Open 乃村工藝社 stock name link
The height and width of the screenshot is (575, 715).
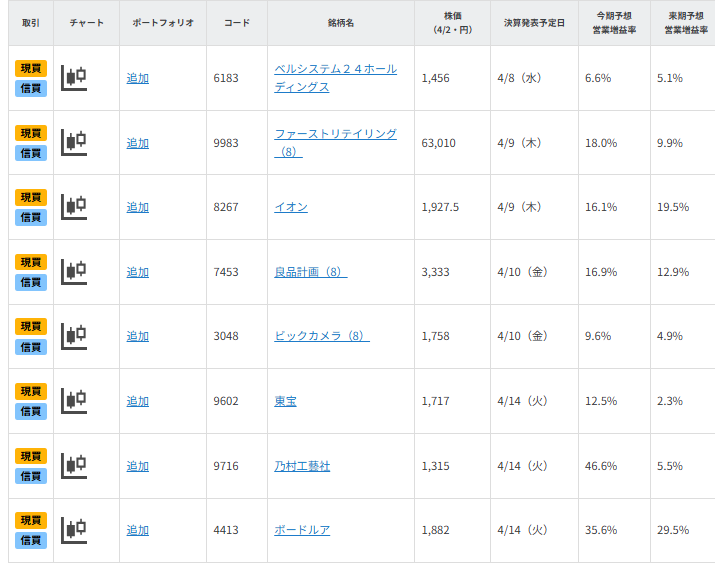pos(302,466)
